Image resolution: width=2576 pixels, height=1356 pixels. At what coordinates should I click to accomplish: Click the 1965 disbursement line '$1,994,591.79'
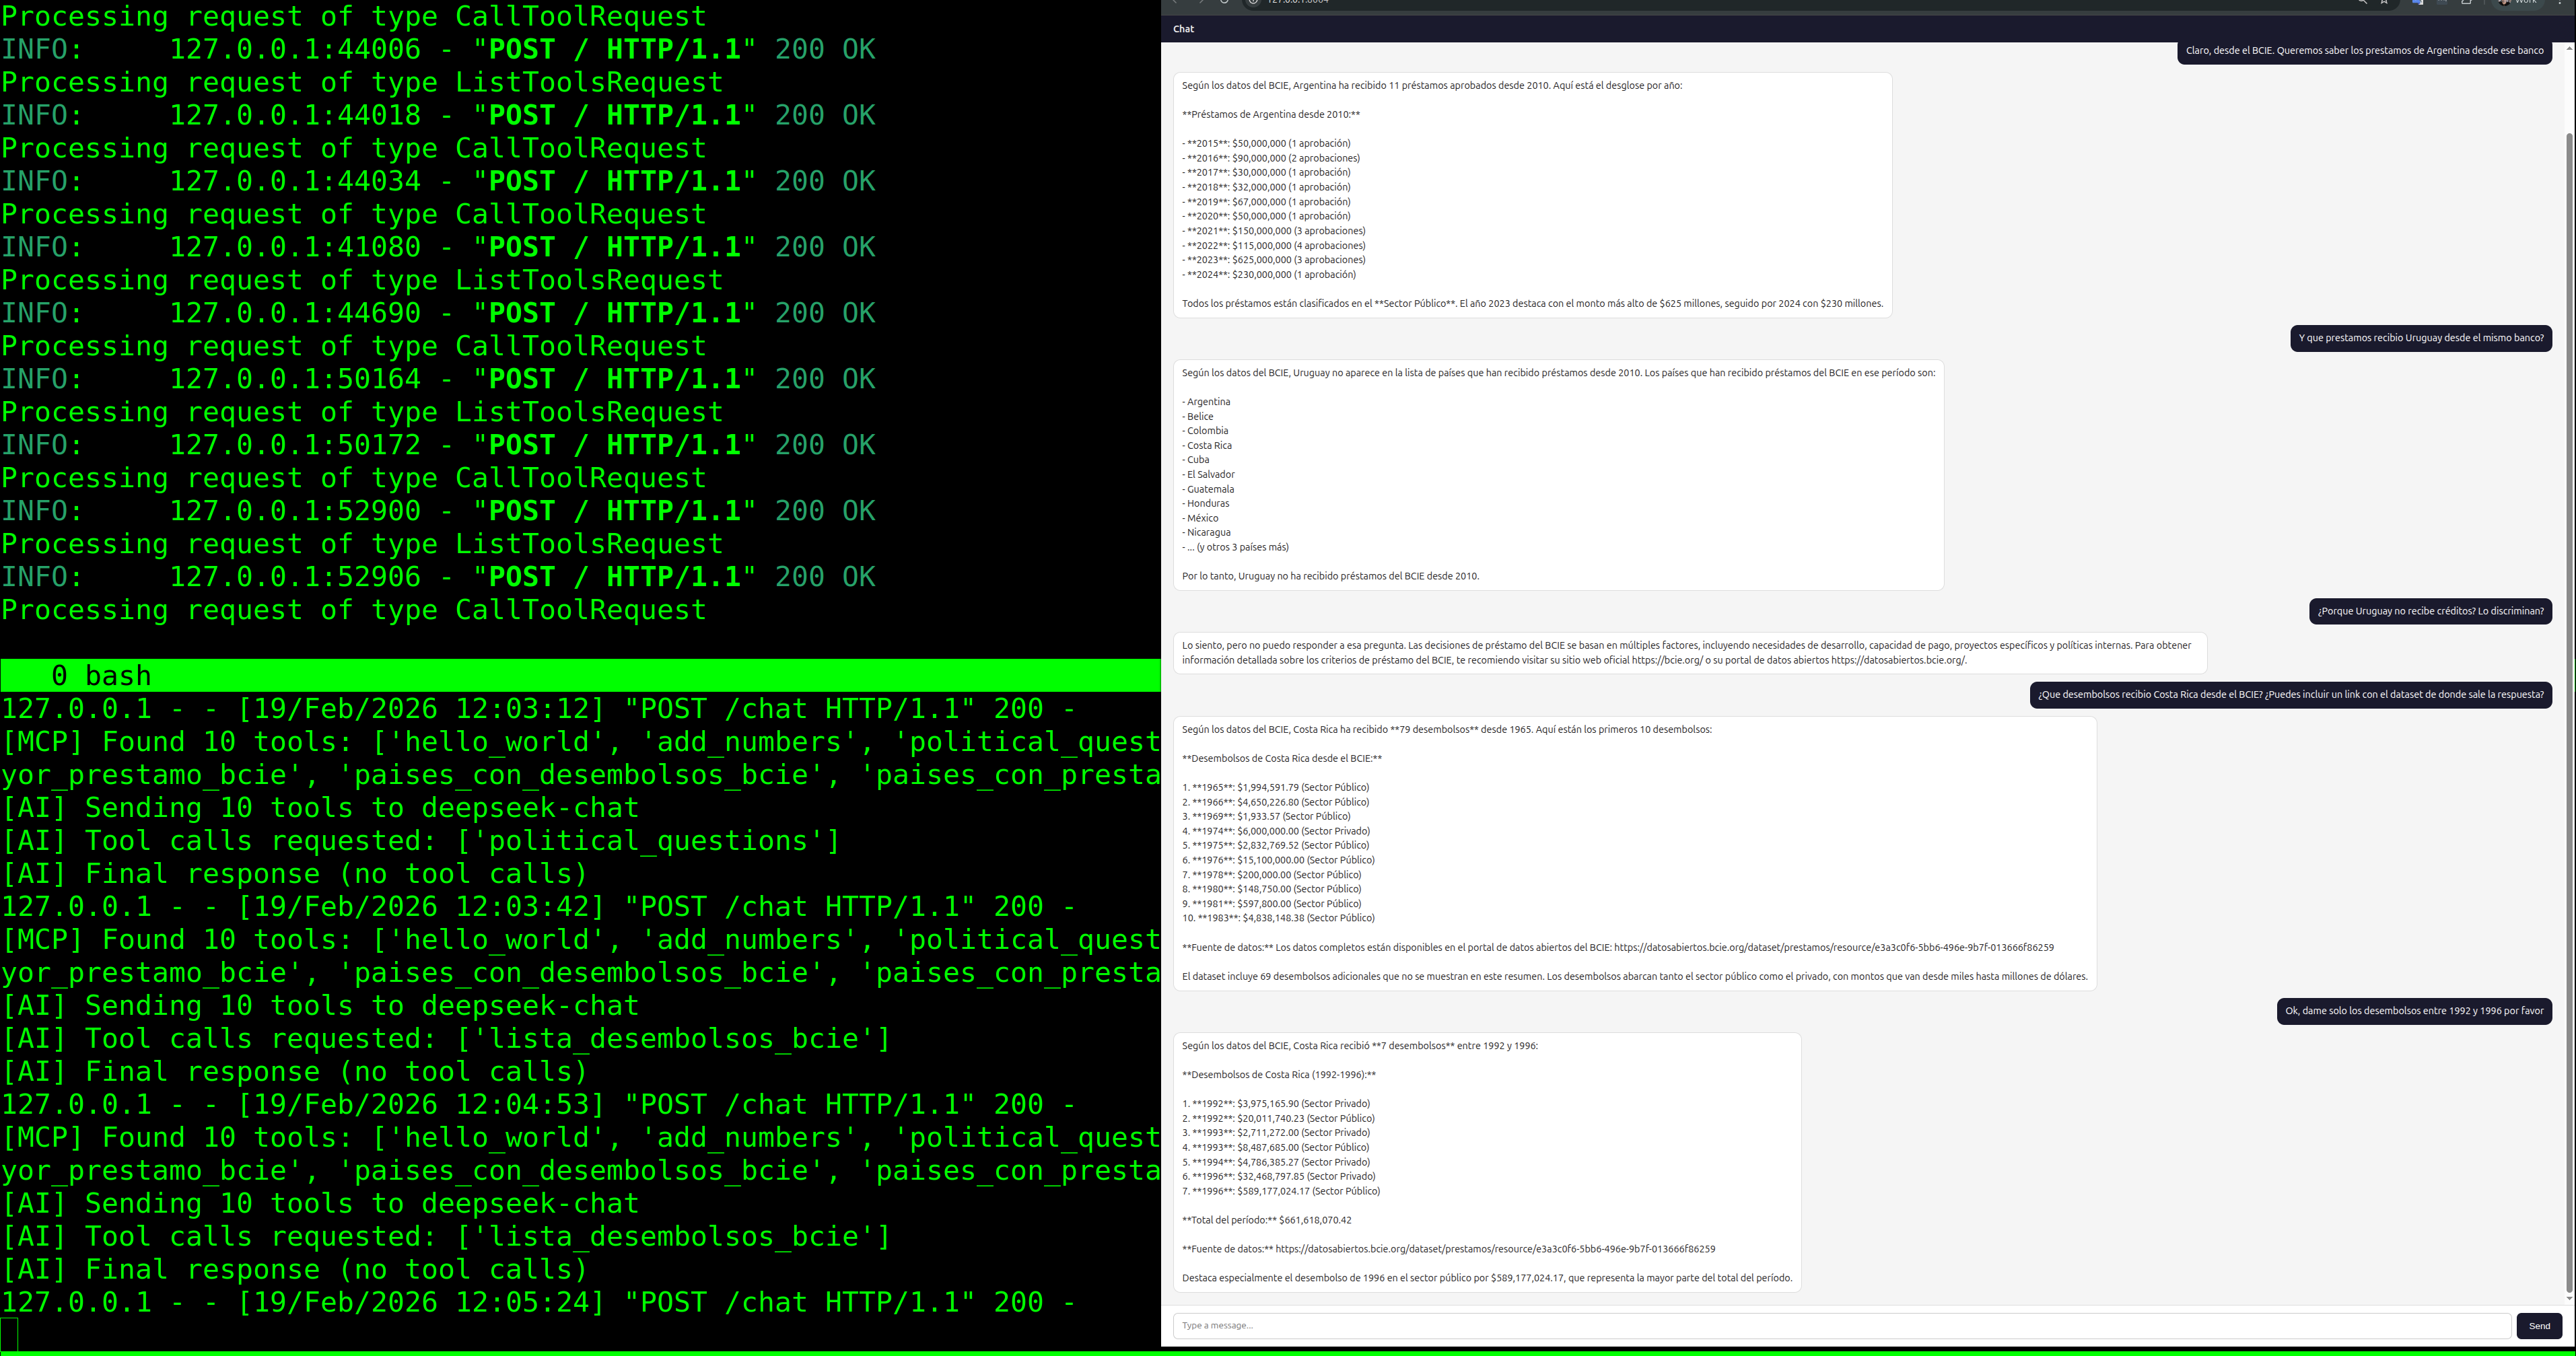click(1276, 788)
